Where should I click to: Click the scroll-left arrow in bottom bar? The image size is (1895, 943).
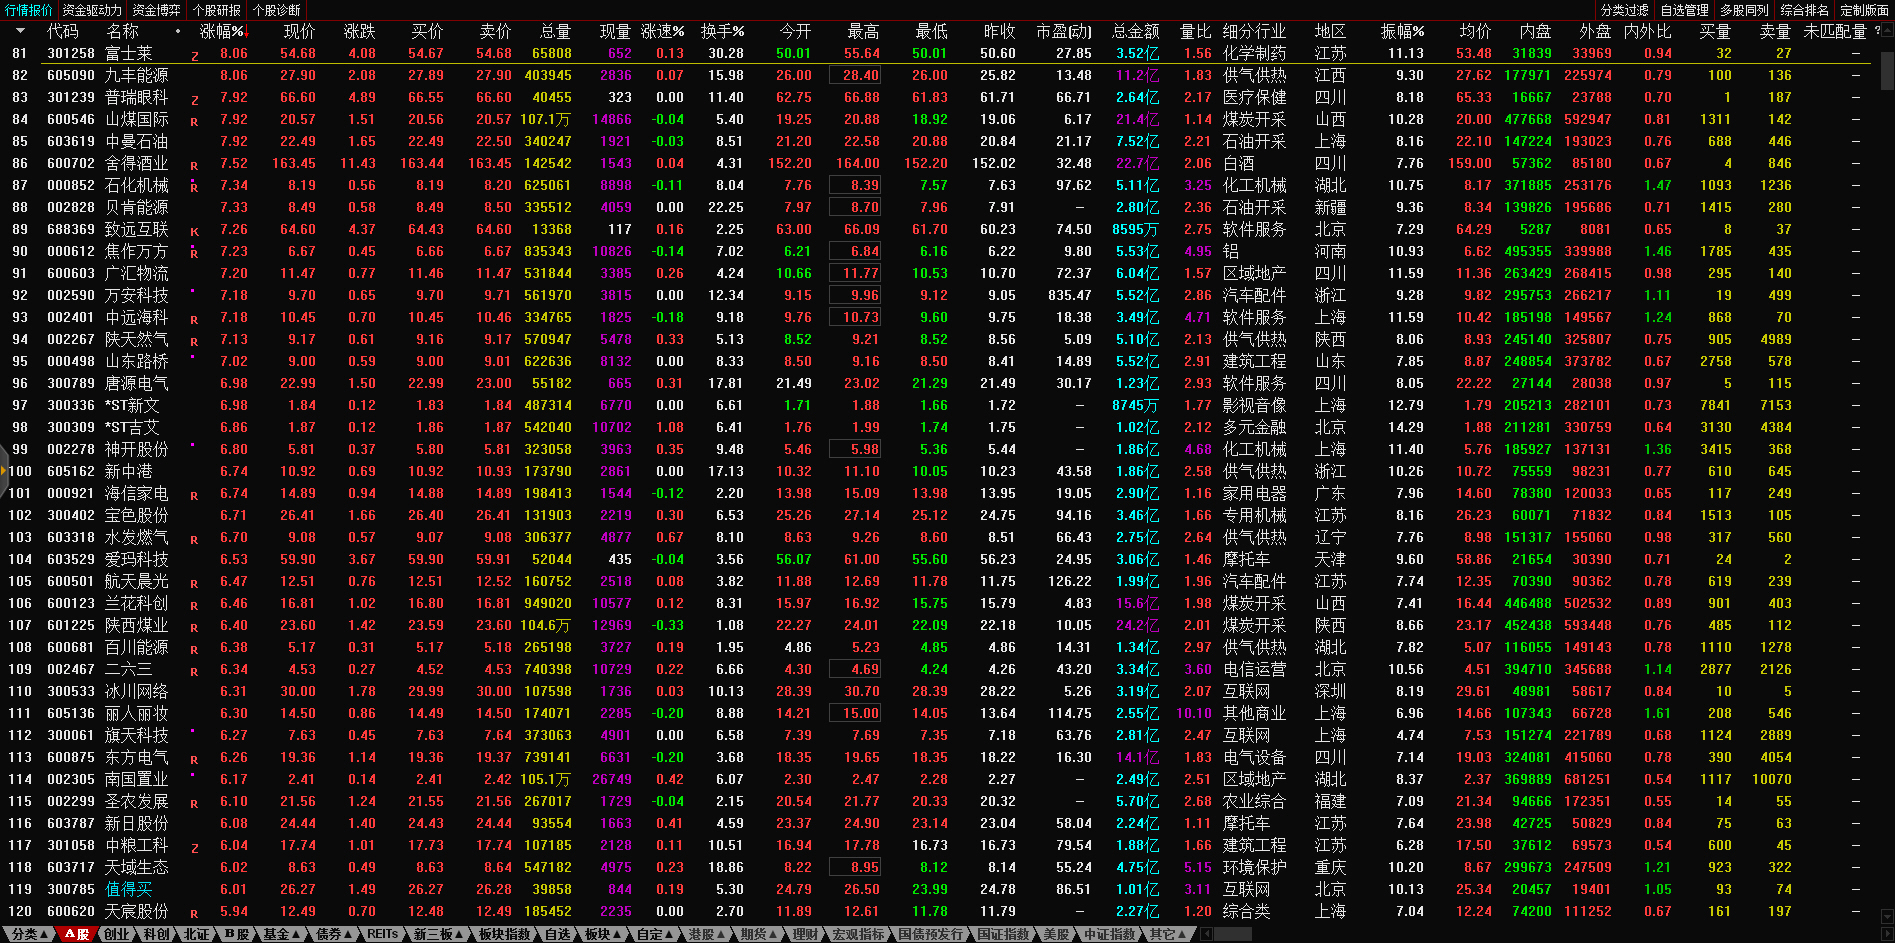click(1207, 934)
